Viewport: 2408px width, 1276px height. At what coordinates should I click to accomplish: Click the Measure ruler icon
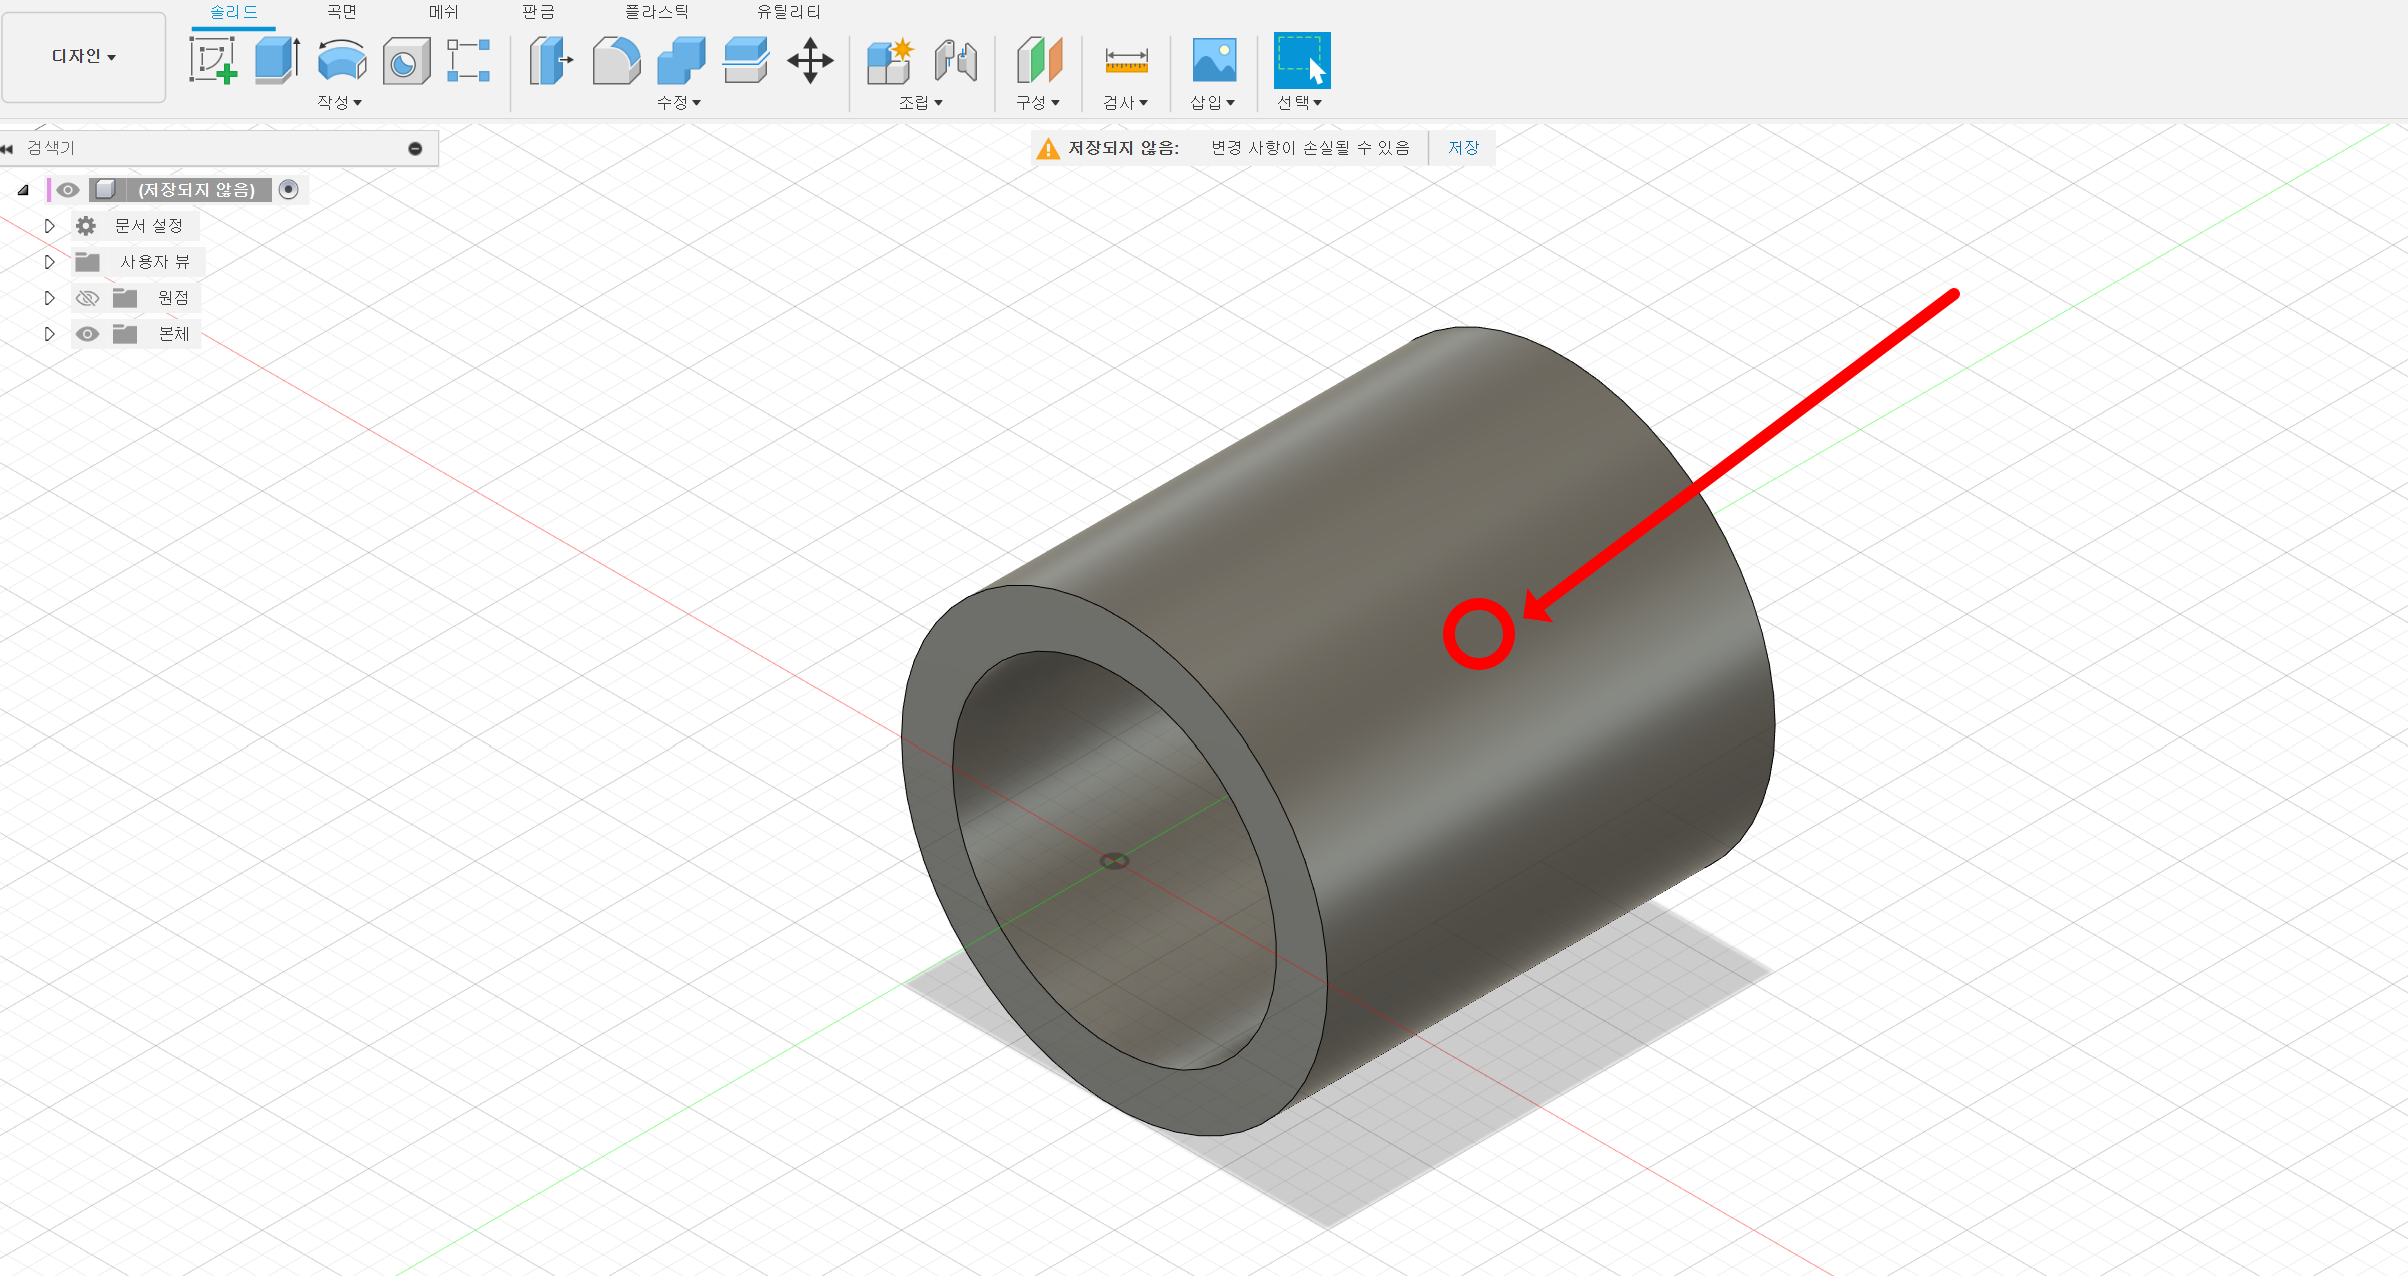click(x=1126, y=61)
